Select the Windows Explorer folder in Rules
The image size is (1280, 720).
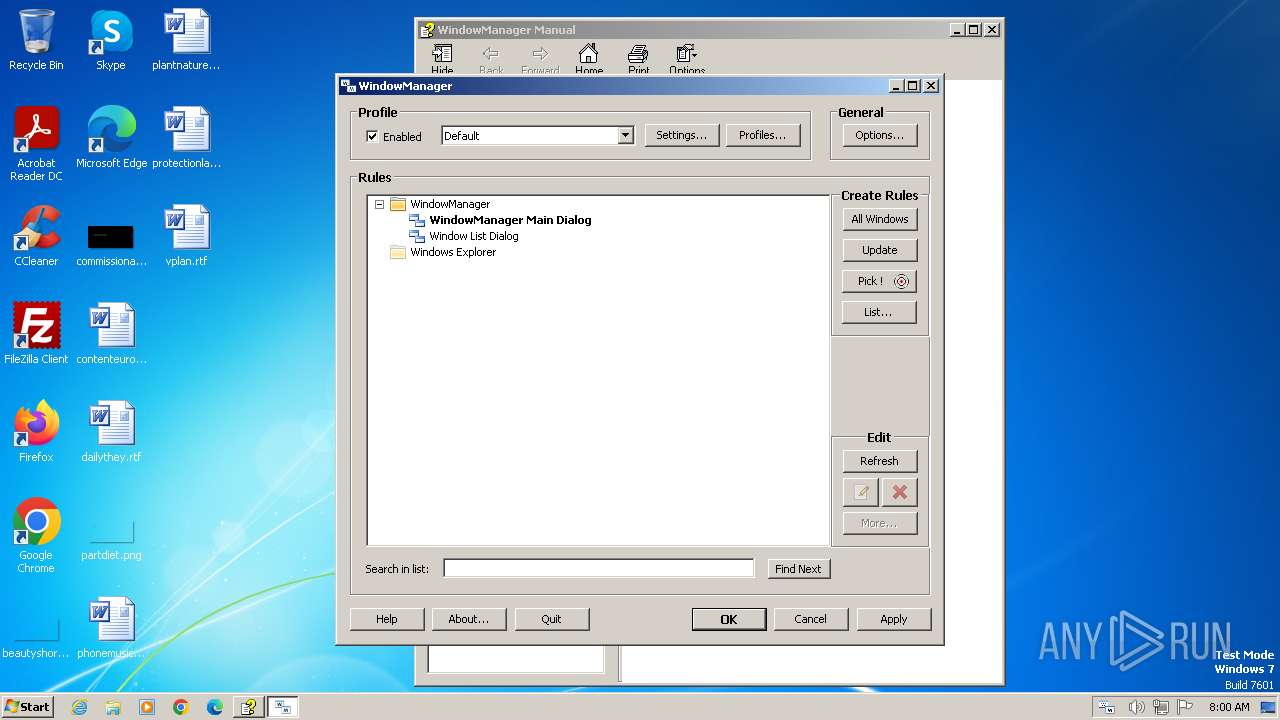[453, 252]
